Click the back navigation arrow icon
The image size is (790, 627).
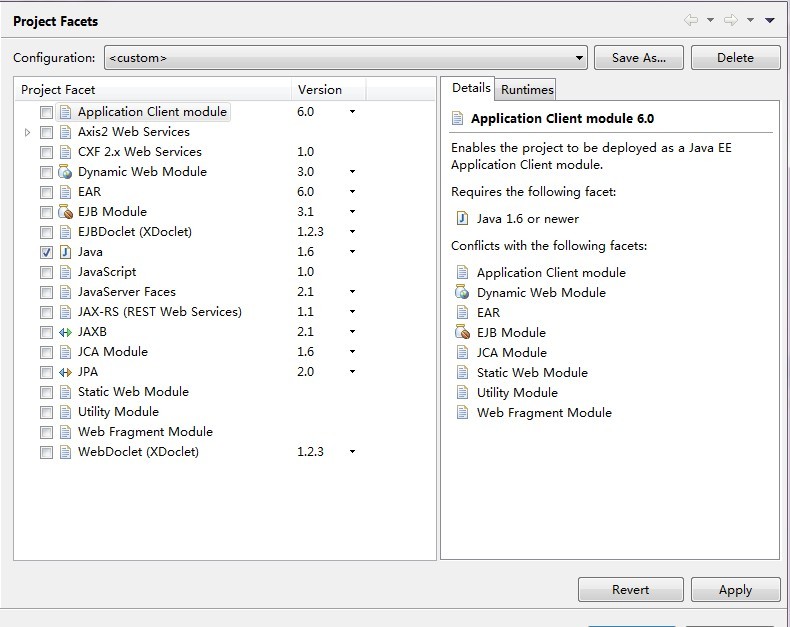click(691, 20)
